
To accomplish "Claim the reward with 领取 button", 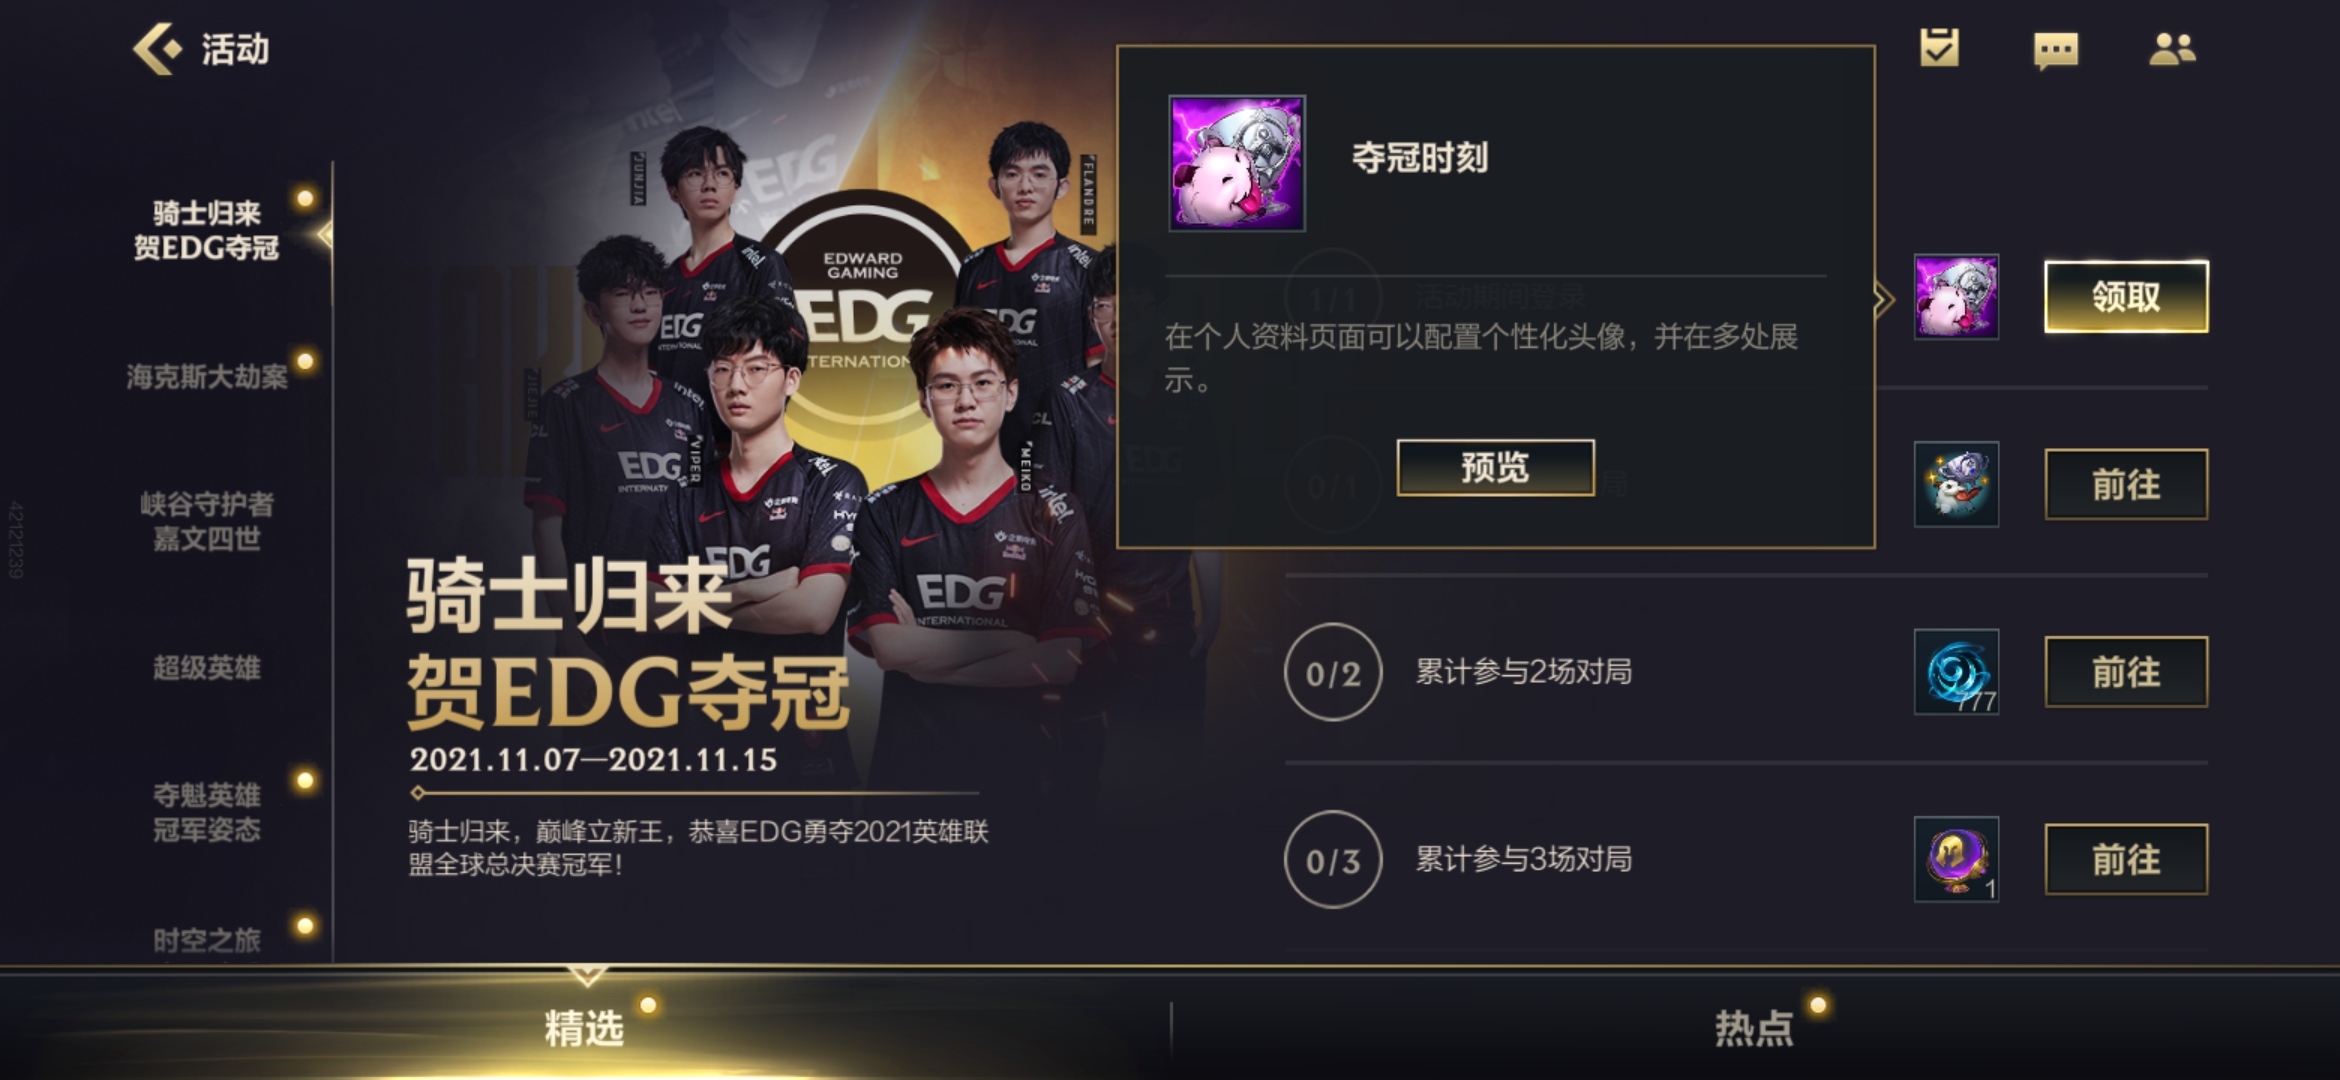I will [2126, 297].
